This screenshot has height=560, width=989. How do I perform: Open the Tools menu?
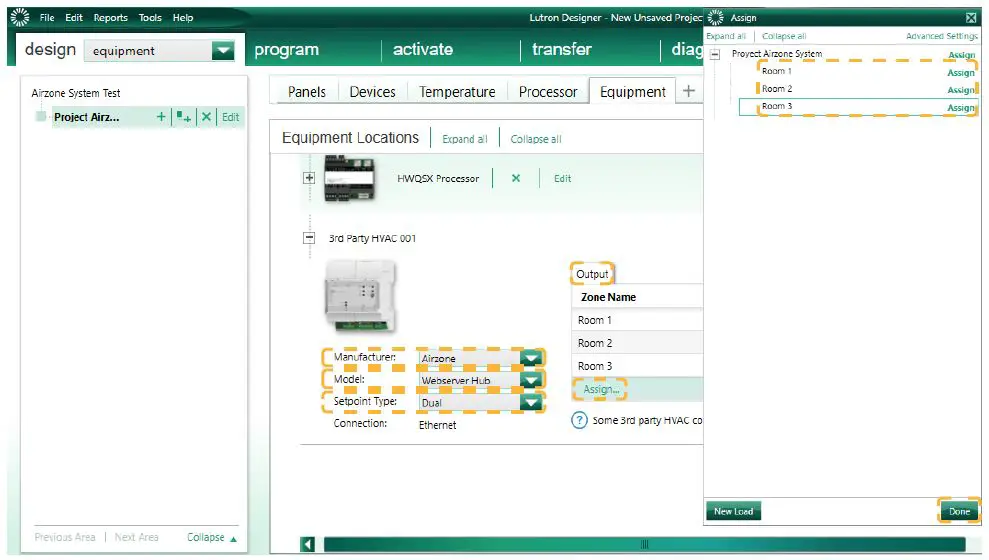click(150, 18)
